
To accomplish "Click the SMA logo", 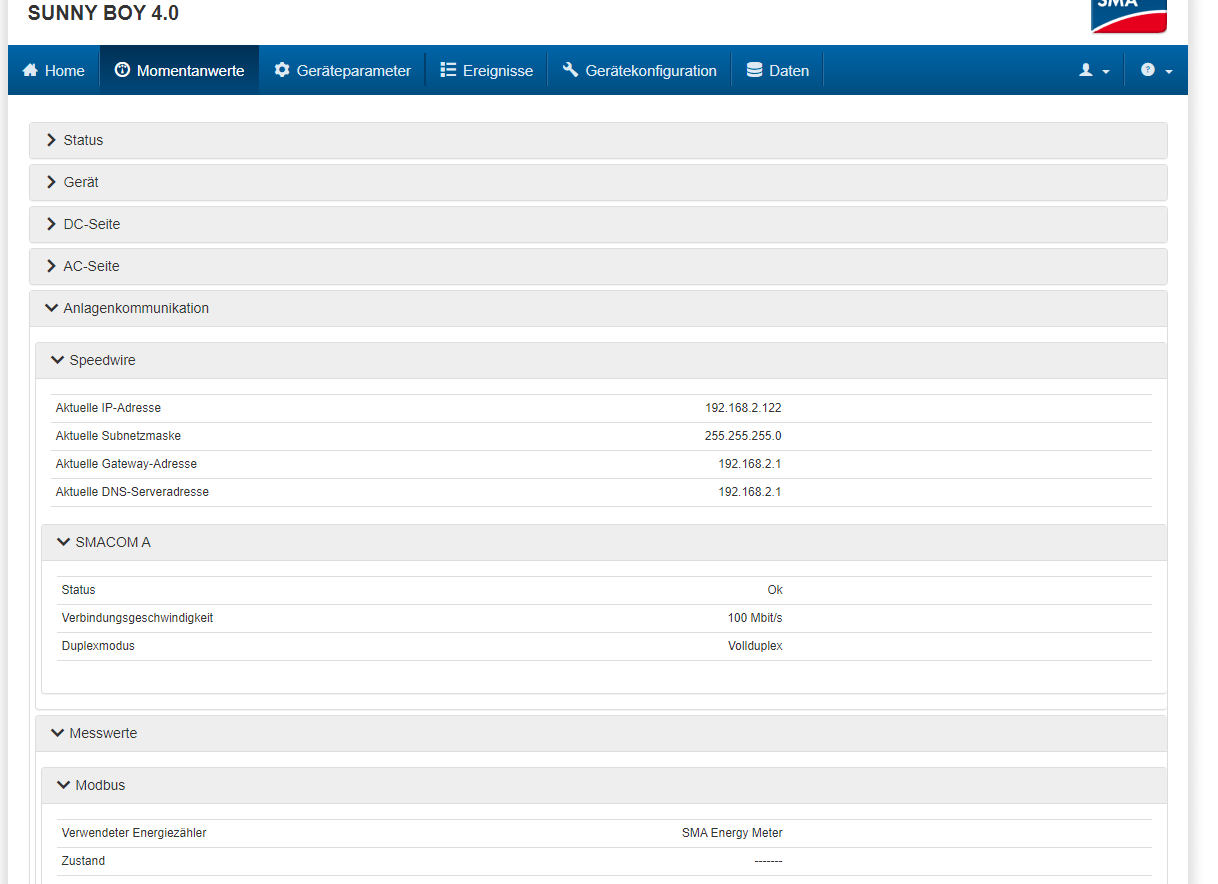I will (1129, 15).
